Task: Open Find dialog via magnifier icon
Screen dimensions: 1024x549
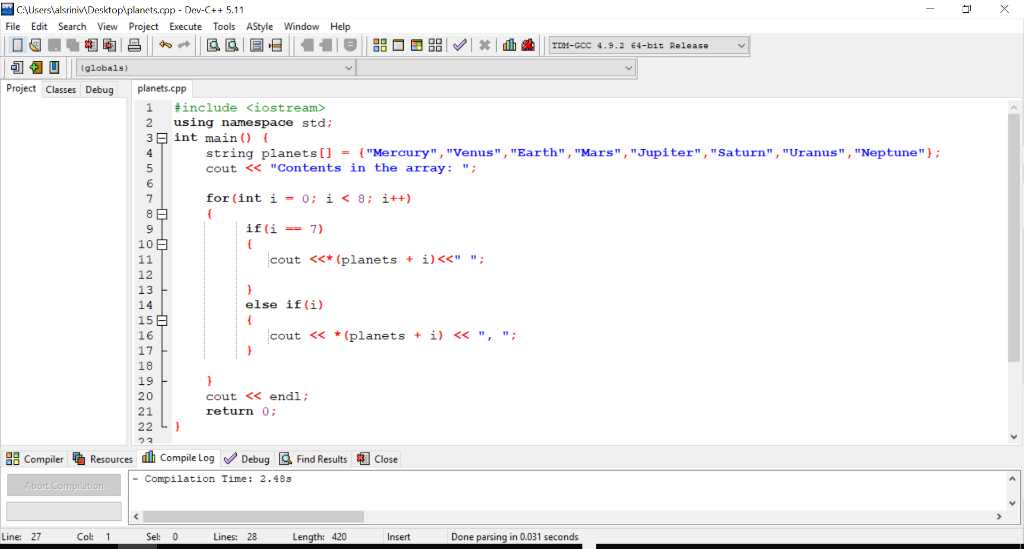Action: [x=213, y=45]
